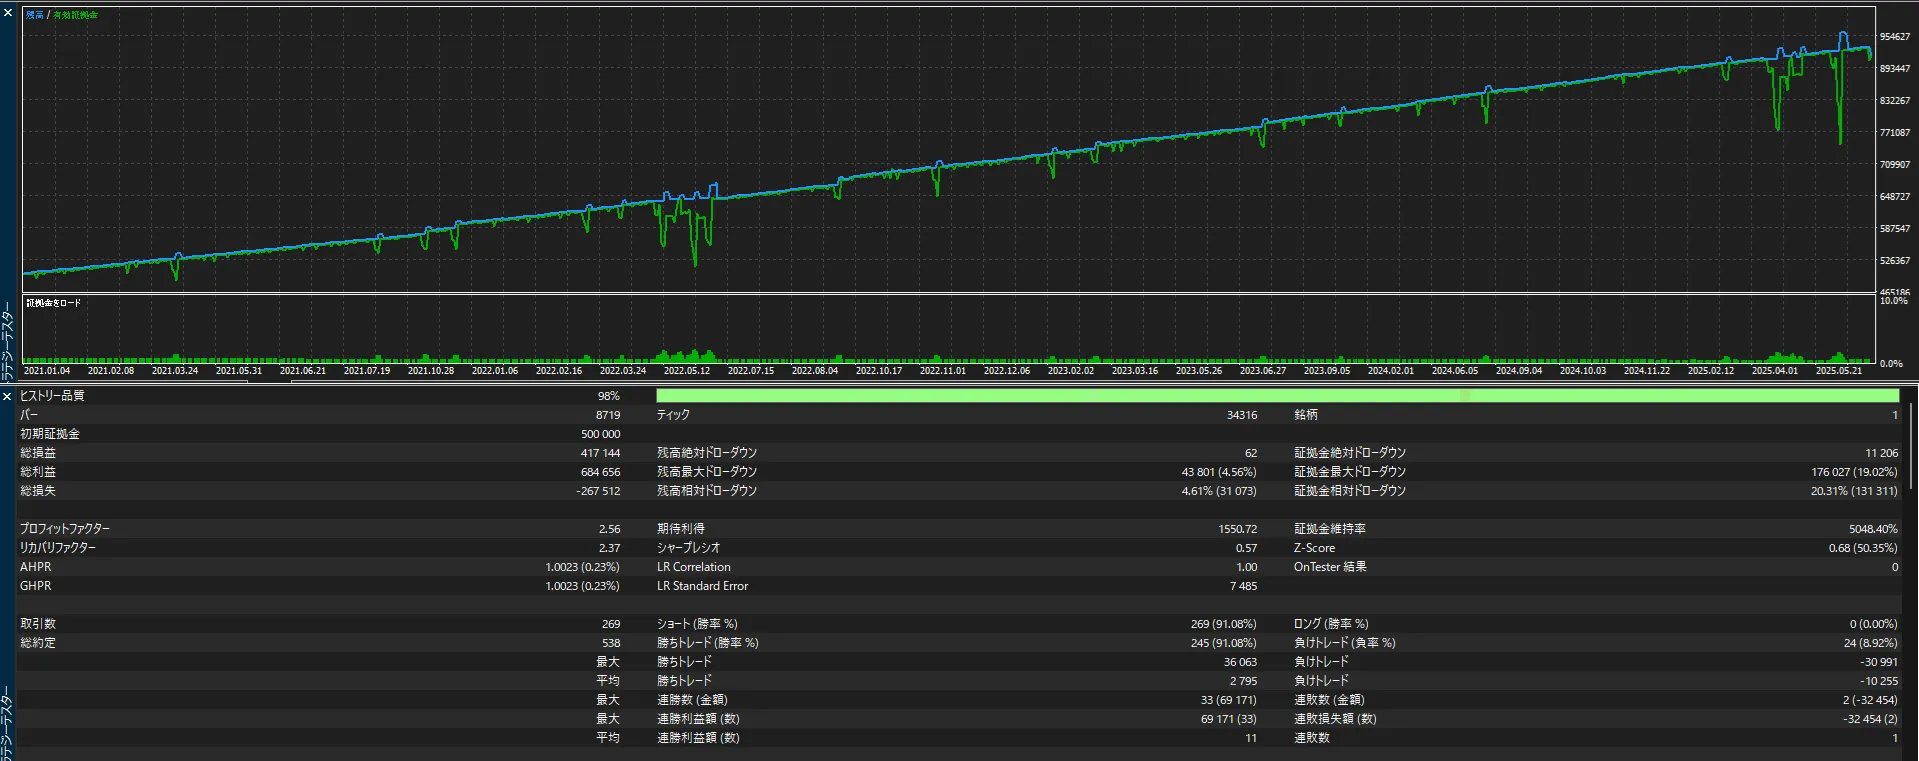Click the largest winning trade value 36 063

[x=1241, y=662]
